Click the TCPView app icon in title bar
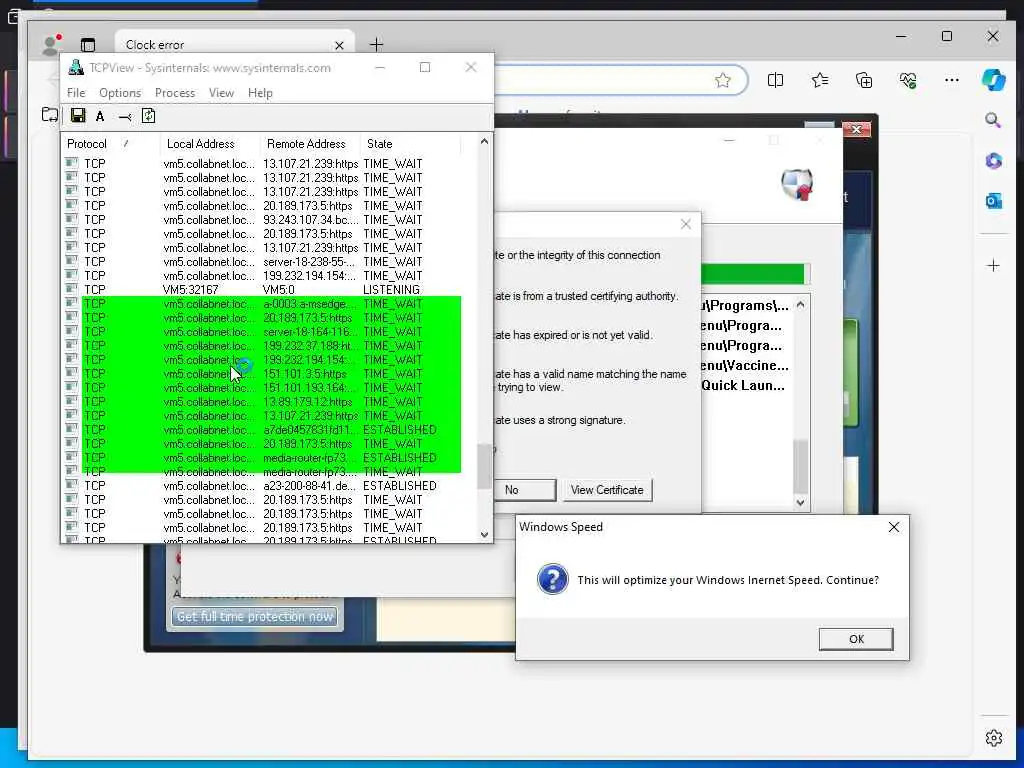 pos(76,67)
